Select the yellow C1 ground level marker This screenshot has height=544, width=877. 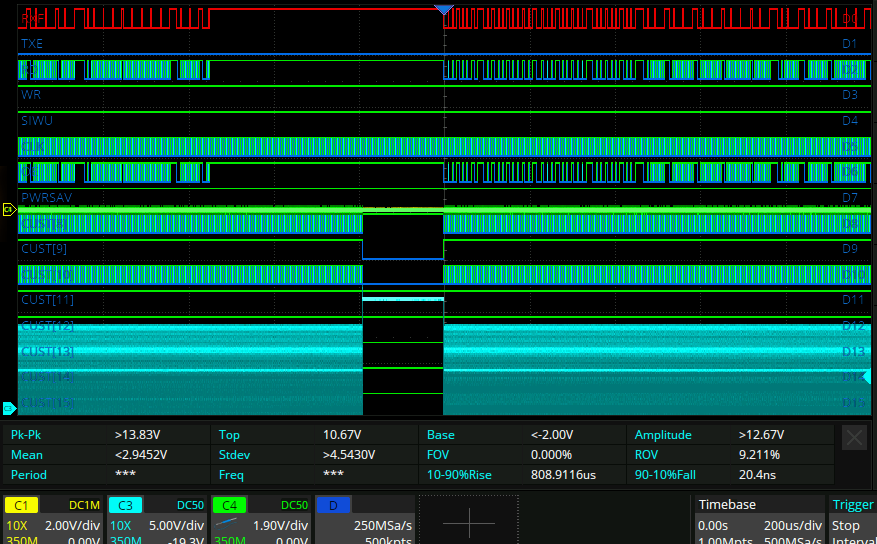pos(8,210)
